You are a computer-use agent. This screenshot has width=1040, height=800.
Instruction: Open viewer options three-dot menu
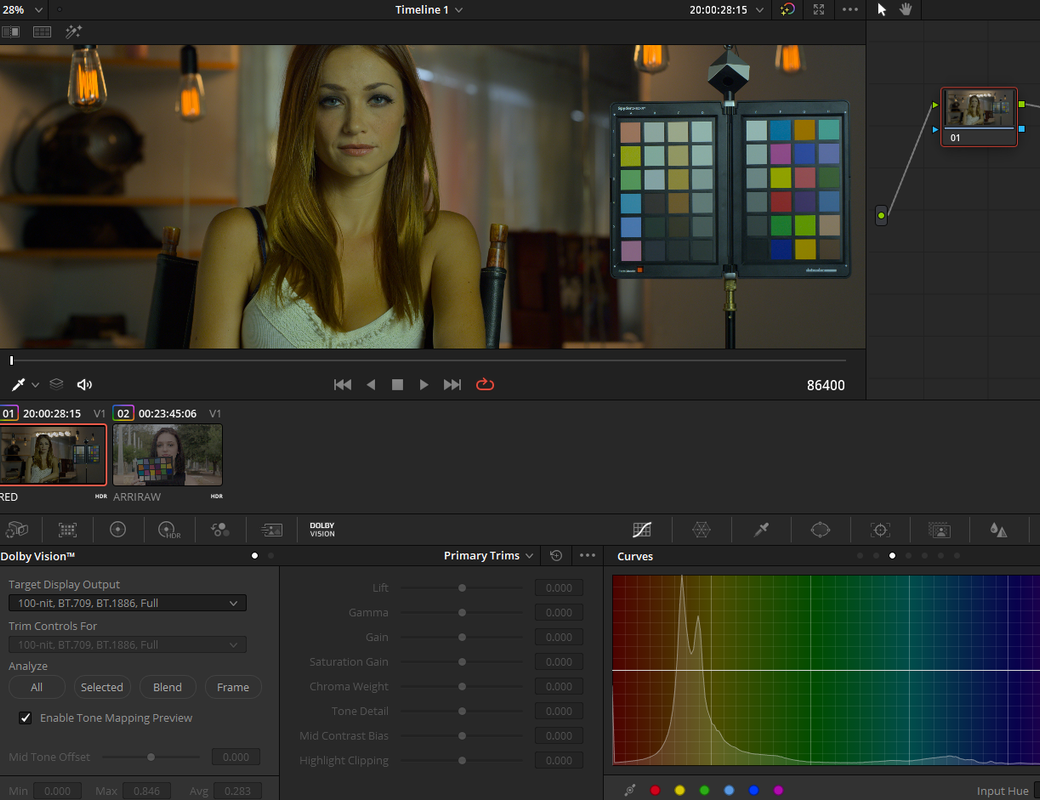(850, 9)
